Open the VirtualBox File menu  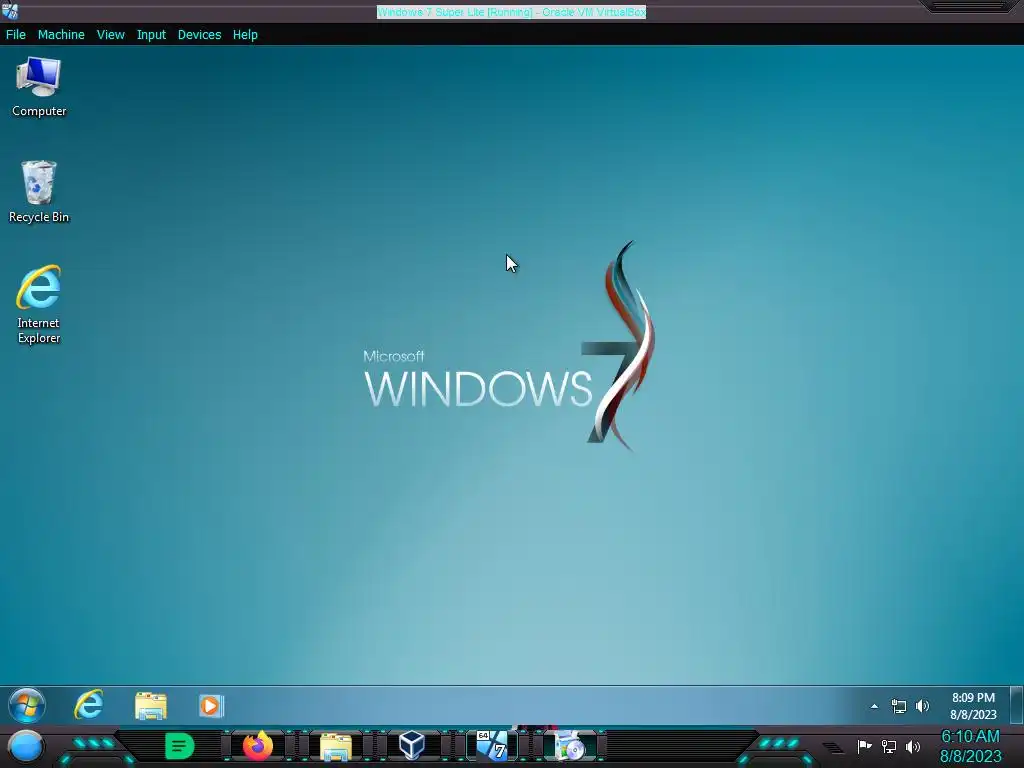click(16, 35)
